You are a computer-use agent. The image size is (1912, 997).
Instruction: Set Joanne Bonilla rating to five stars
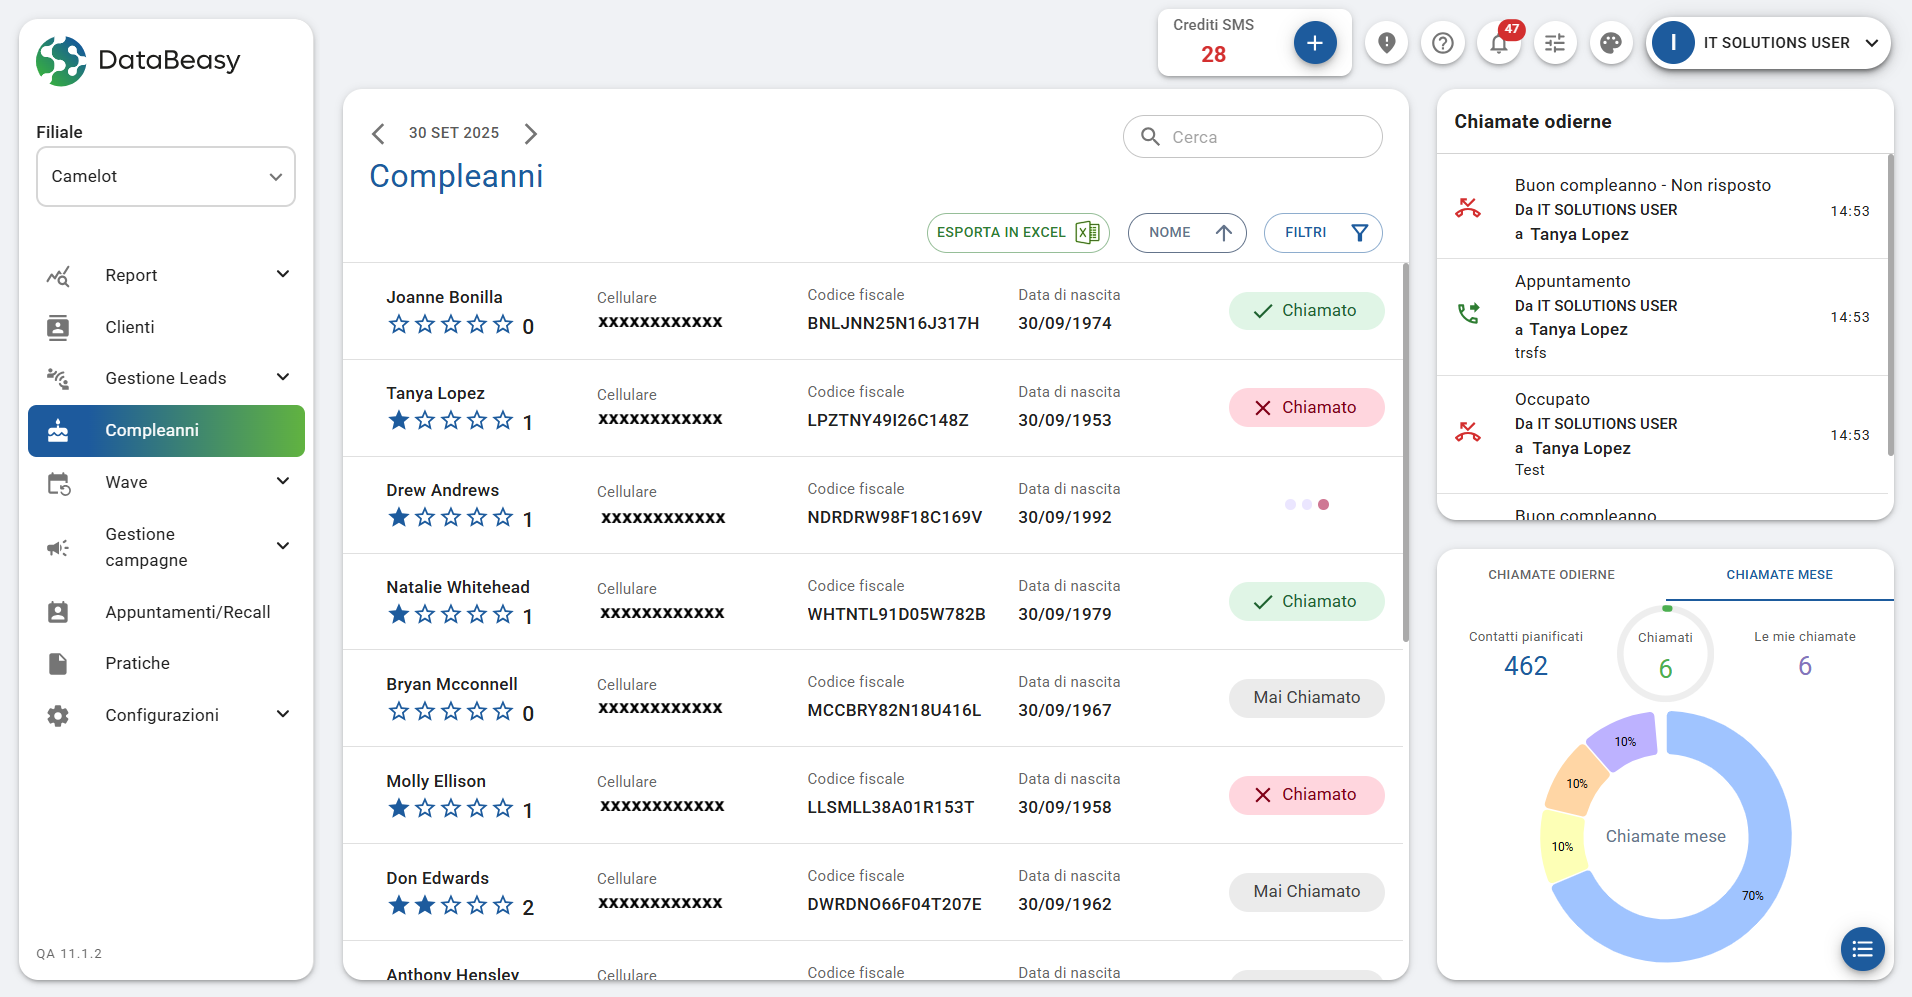(503, 324)
